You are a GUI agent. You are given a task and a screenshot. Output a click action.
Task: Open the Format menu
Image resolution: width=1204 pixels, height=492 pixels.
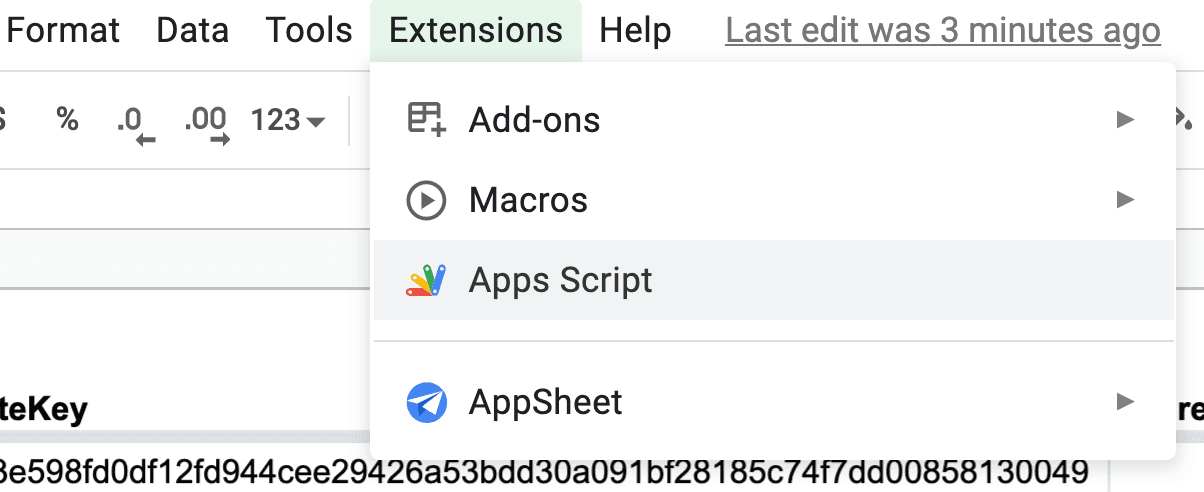[63, 30]
